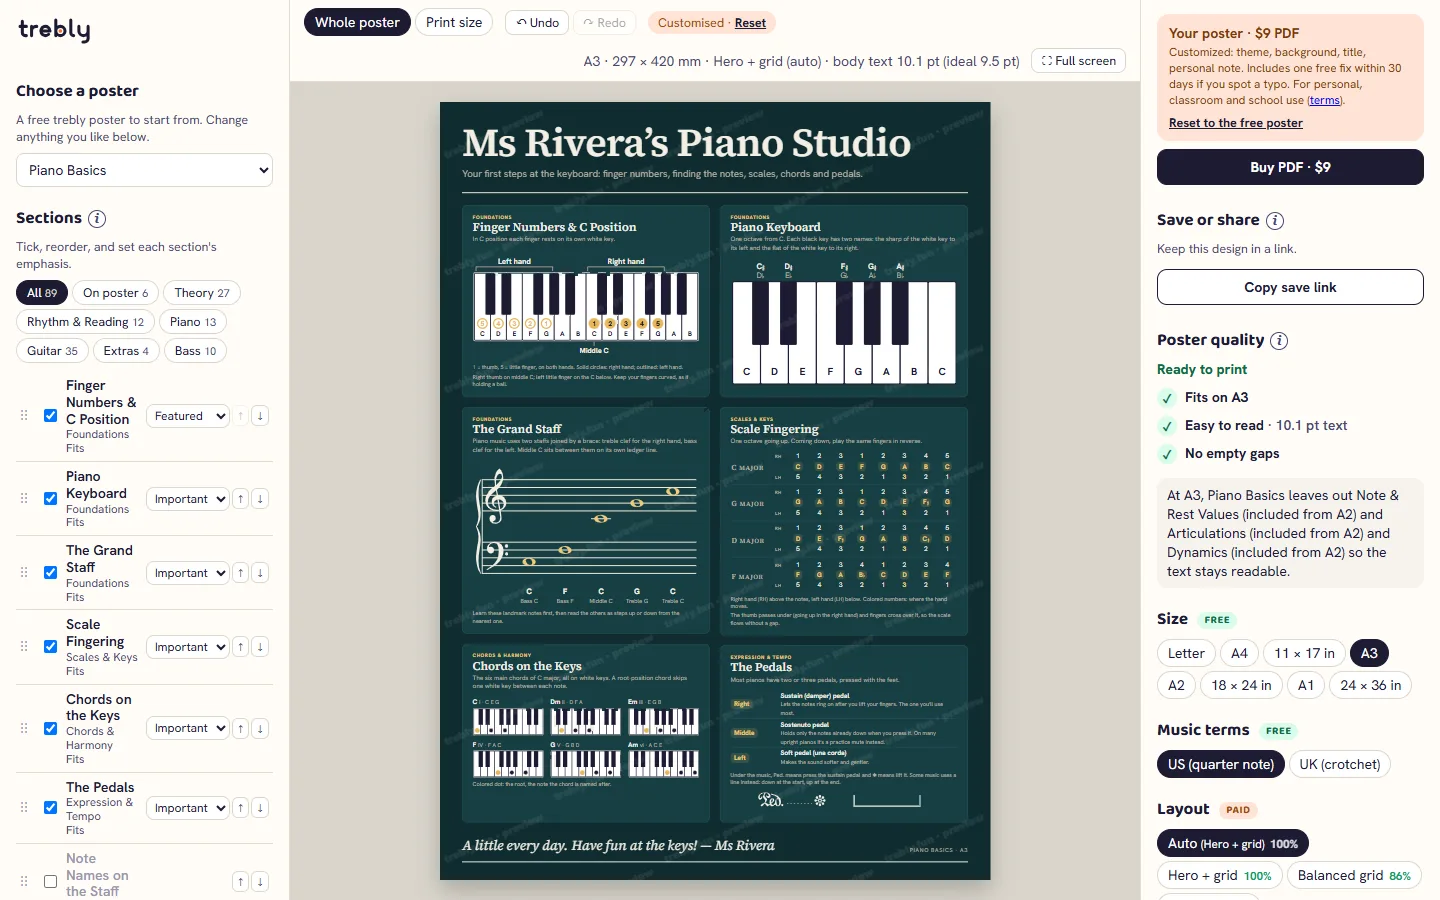Grab the drag handle for Piano Keyboard
Viewport: 1440px width, 900px height.
24,499
